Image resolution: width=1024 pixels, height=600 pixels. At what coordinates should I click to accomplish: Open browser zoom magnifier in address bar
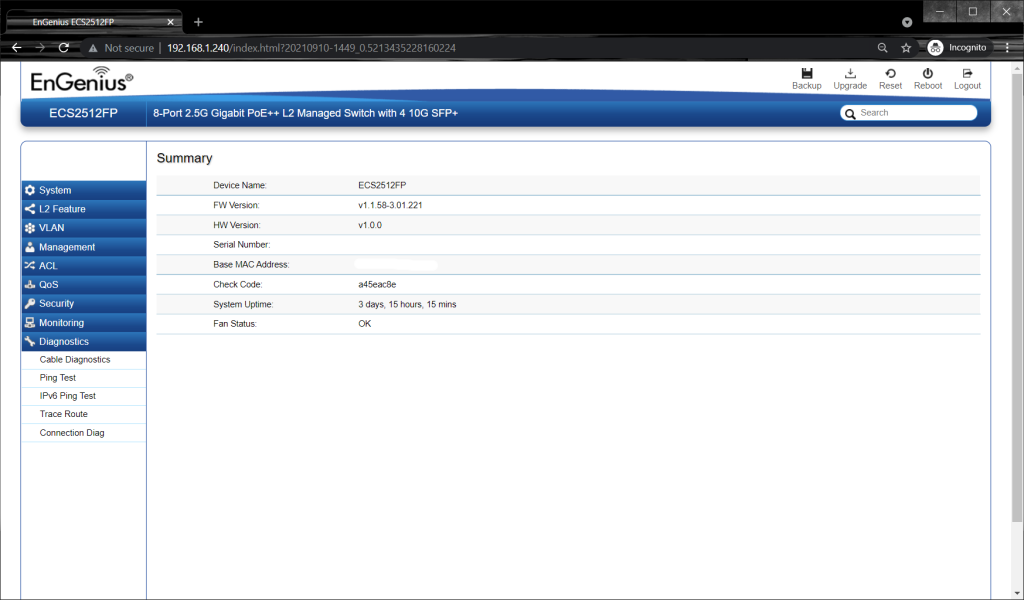point(882,48)
